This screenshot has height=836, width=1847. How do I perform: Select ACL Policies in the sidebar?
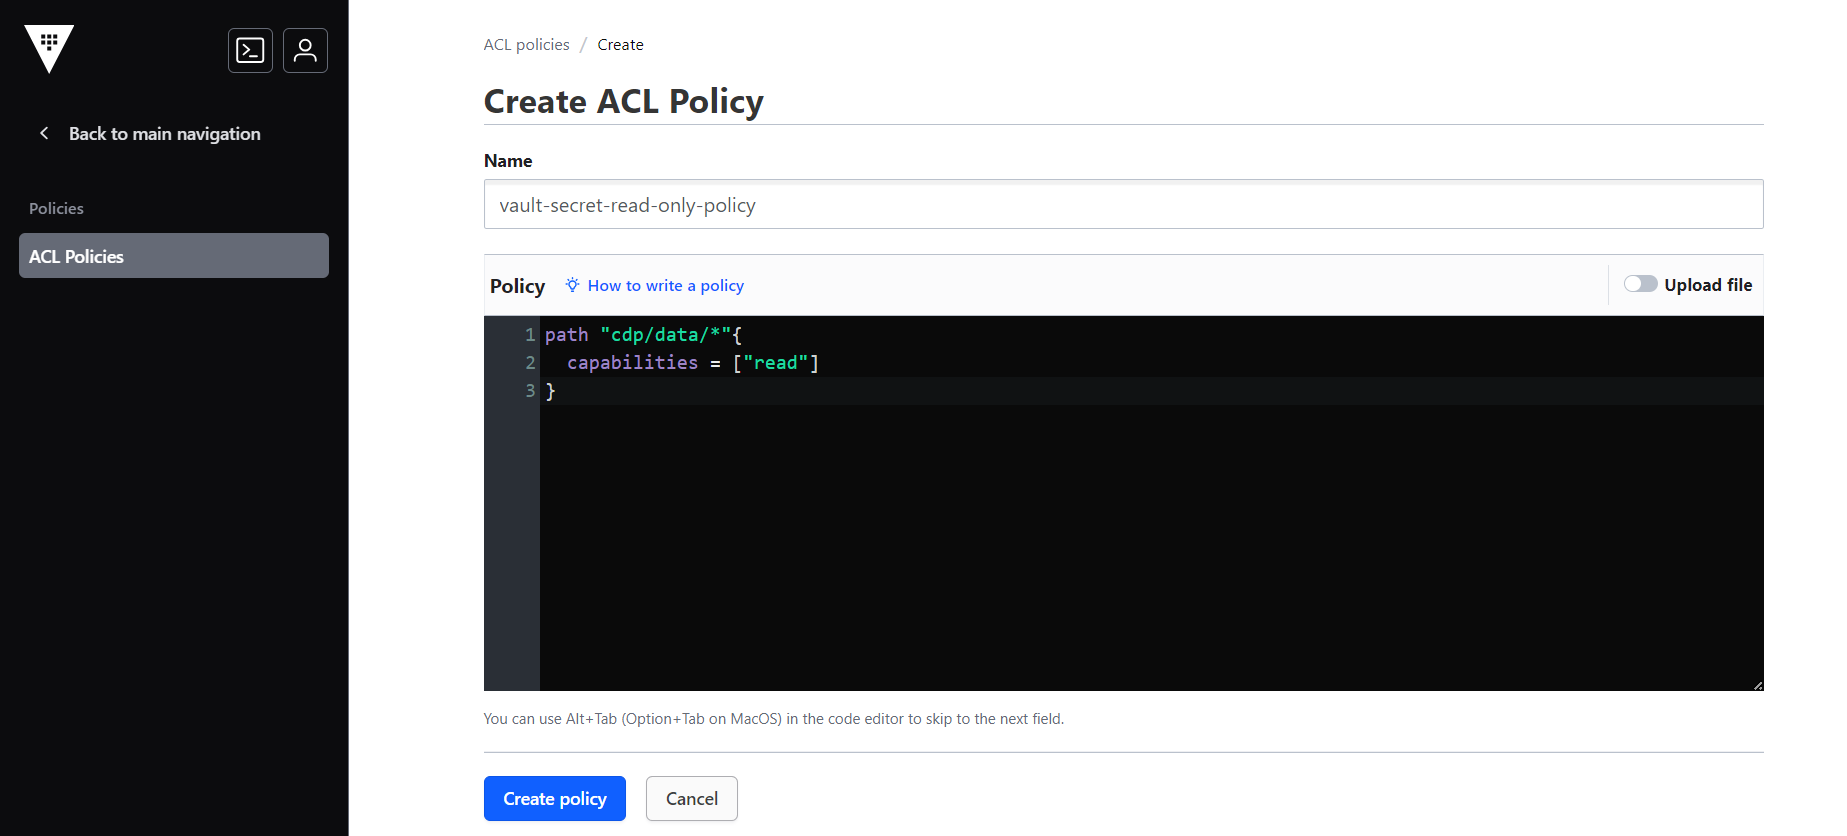tap(173, 256)
